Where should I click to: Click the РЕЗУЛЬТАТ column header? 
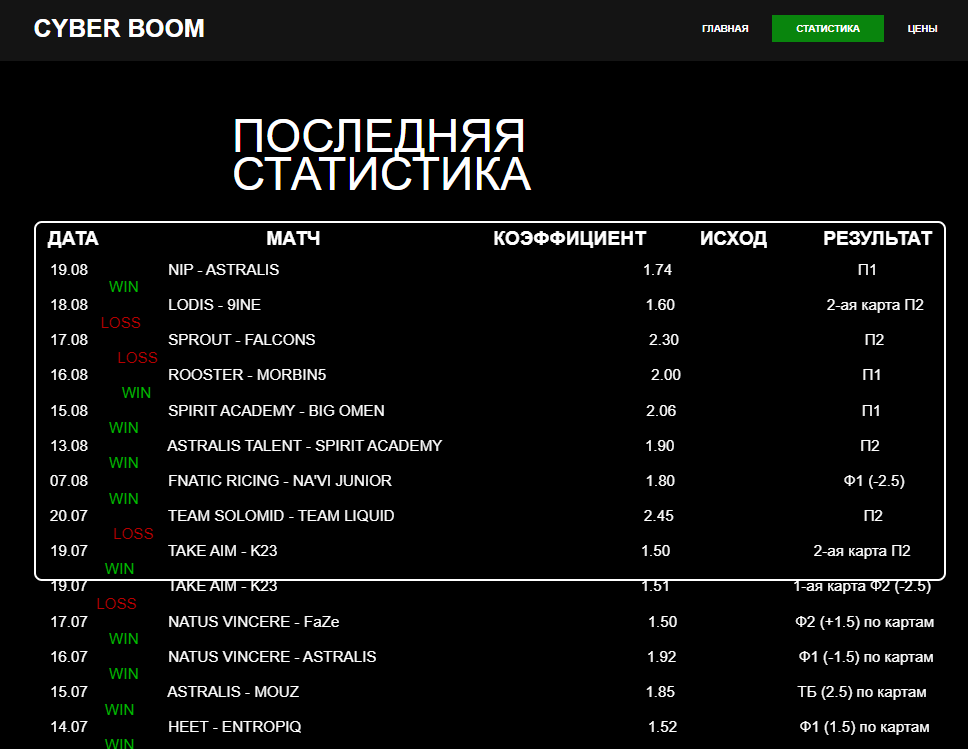point(877,238)
